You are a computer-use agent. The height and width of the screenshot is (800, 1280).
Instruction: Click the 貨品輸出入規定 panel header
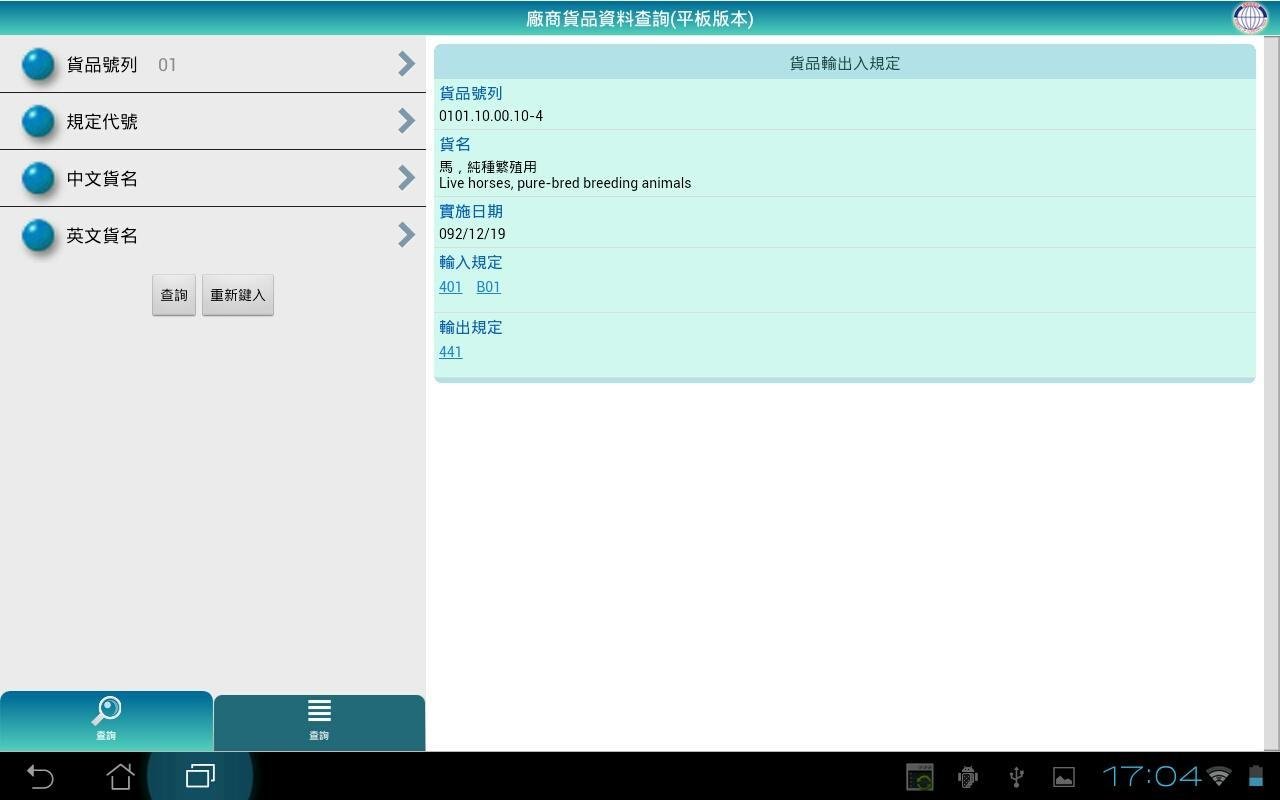[845, 63]
